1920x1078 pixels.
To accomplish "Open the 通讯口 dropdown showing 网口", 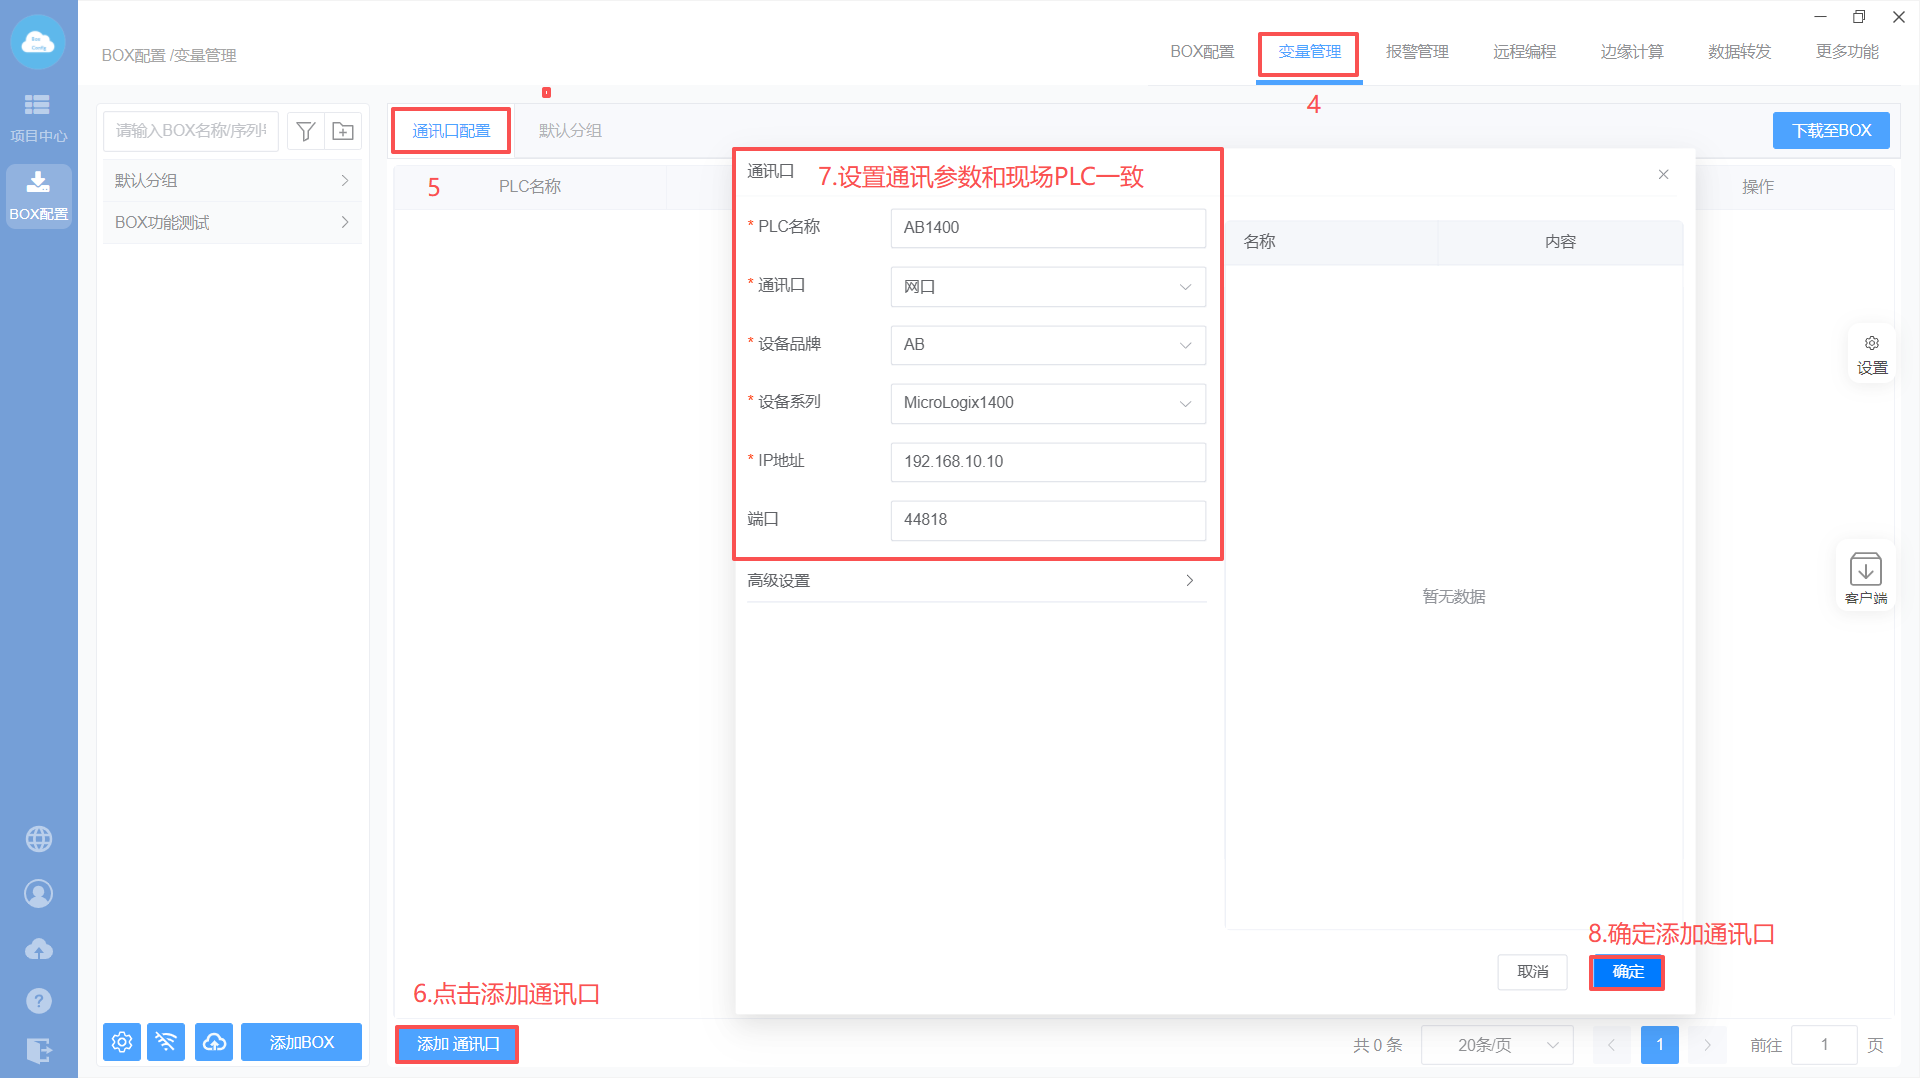I will (x=1047, y=287).
